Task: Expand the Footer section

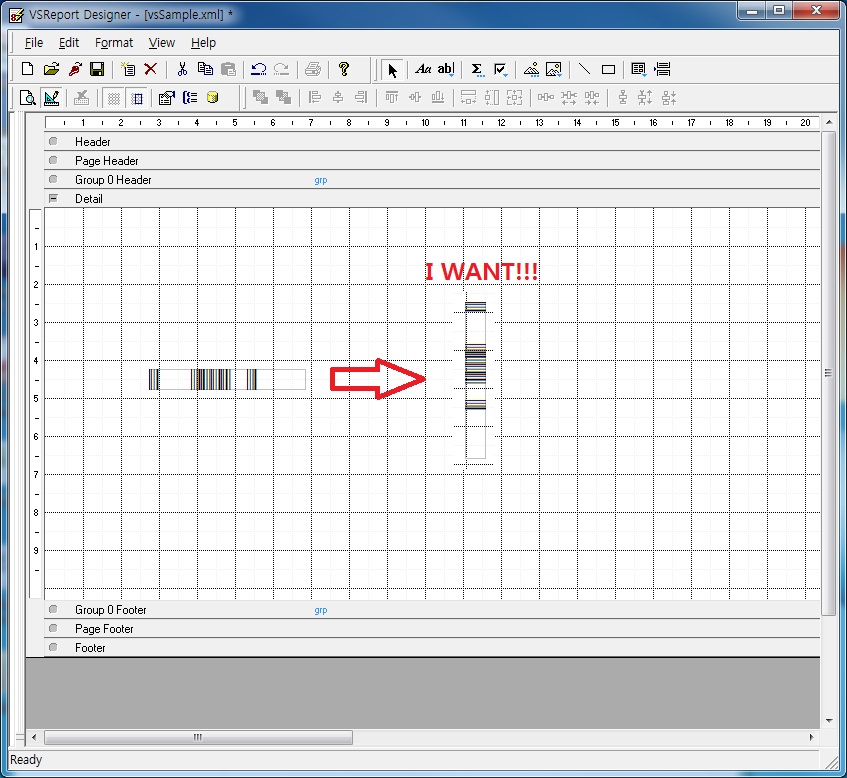Action: (53, 647)
